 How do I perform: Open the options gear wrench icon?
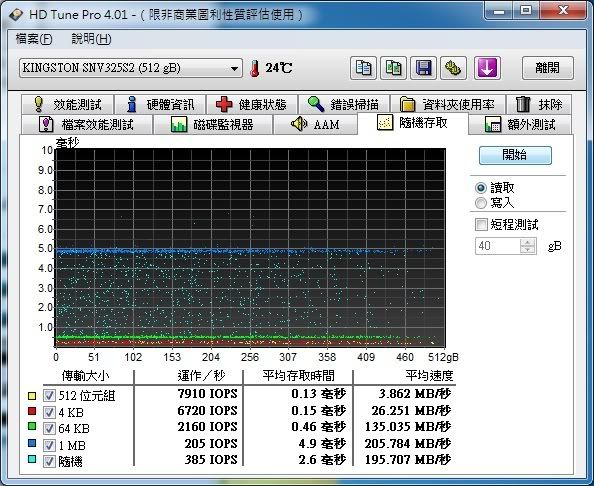(x=453, y=68)
